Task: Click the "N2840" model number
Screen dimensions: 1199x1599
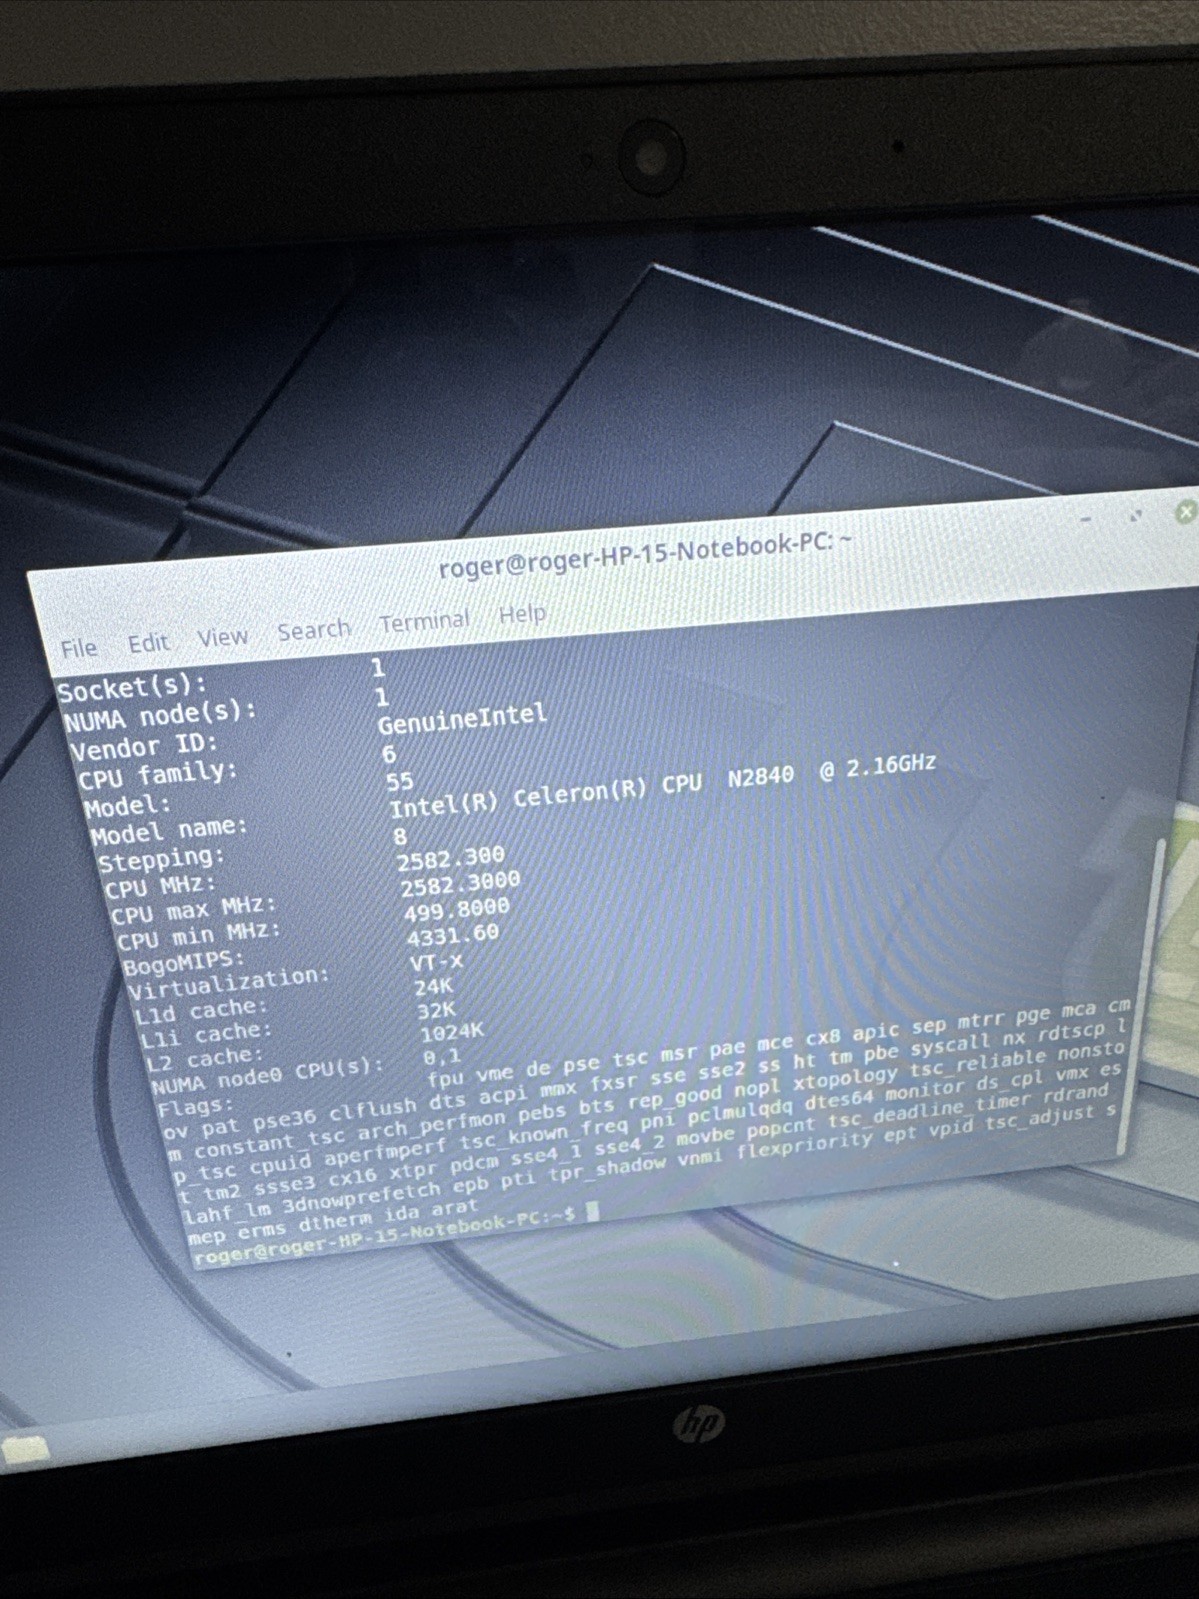Action: [761, 775]
